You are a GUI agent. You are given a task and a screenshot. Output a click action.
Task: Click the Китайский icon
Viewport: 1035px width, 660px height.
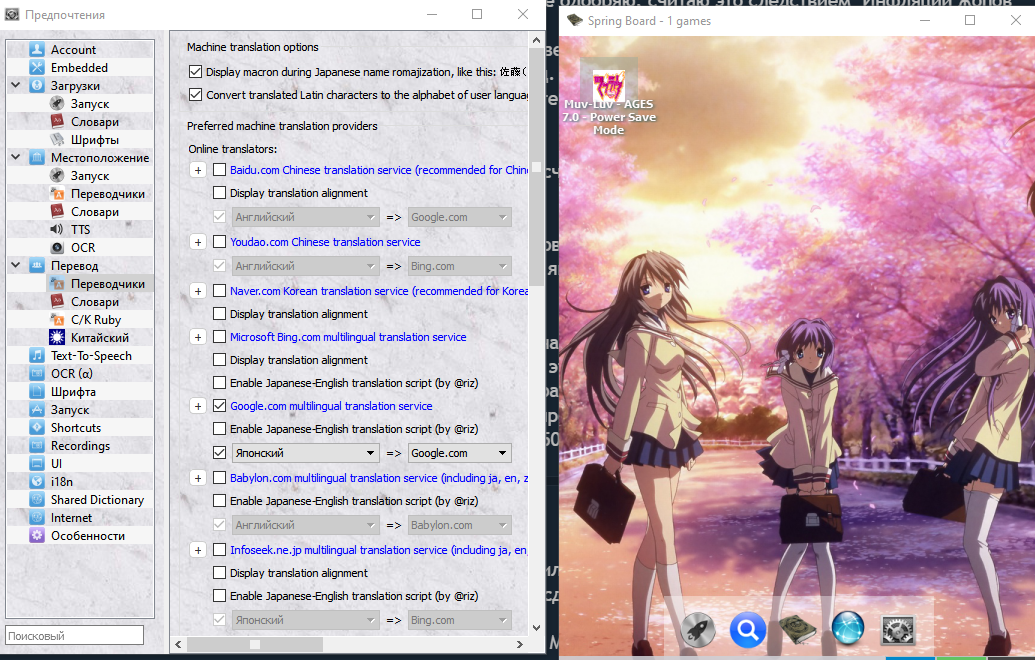pos(57,338)
